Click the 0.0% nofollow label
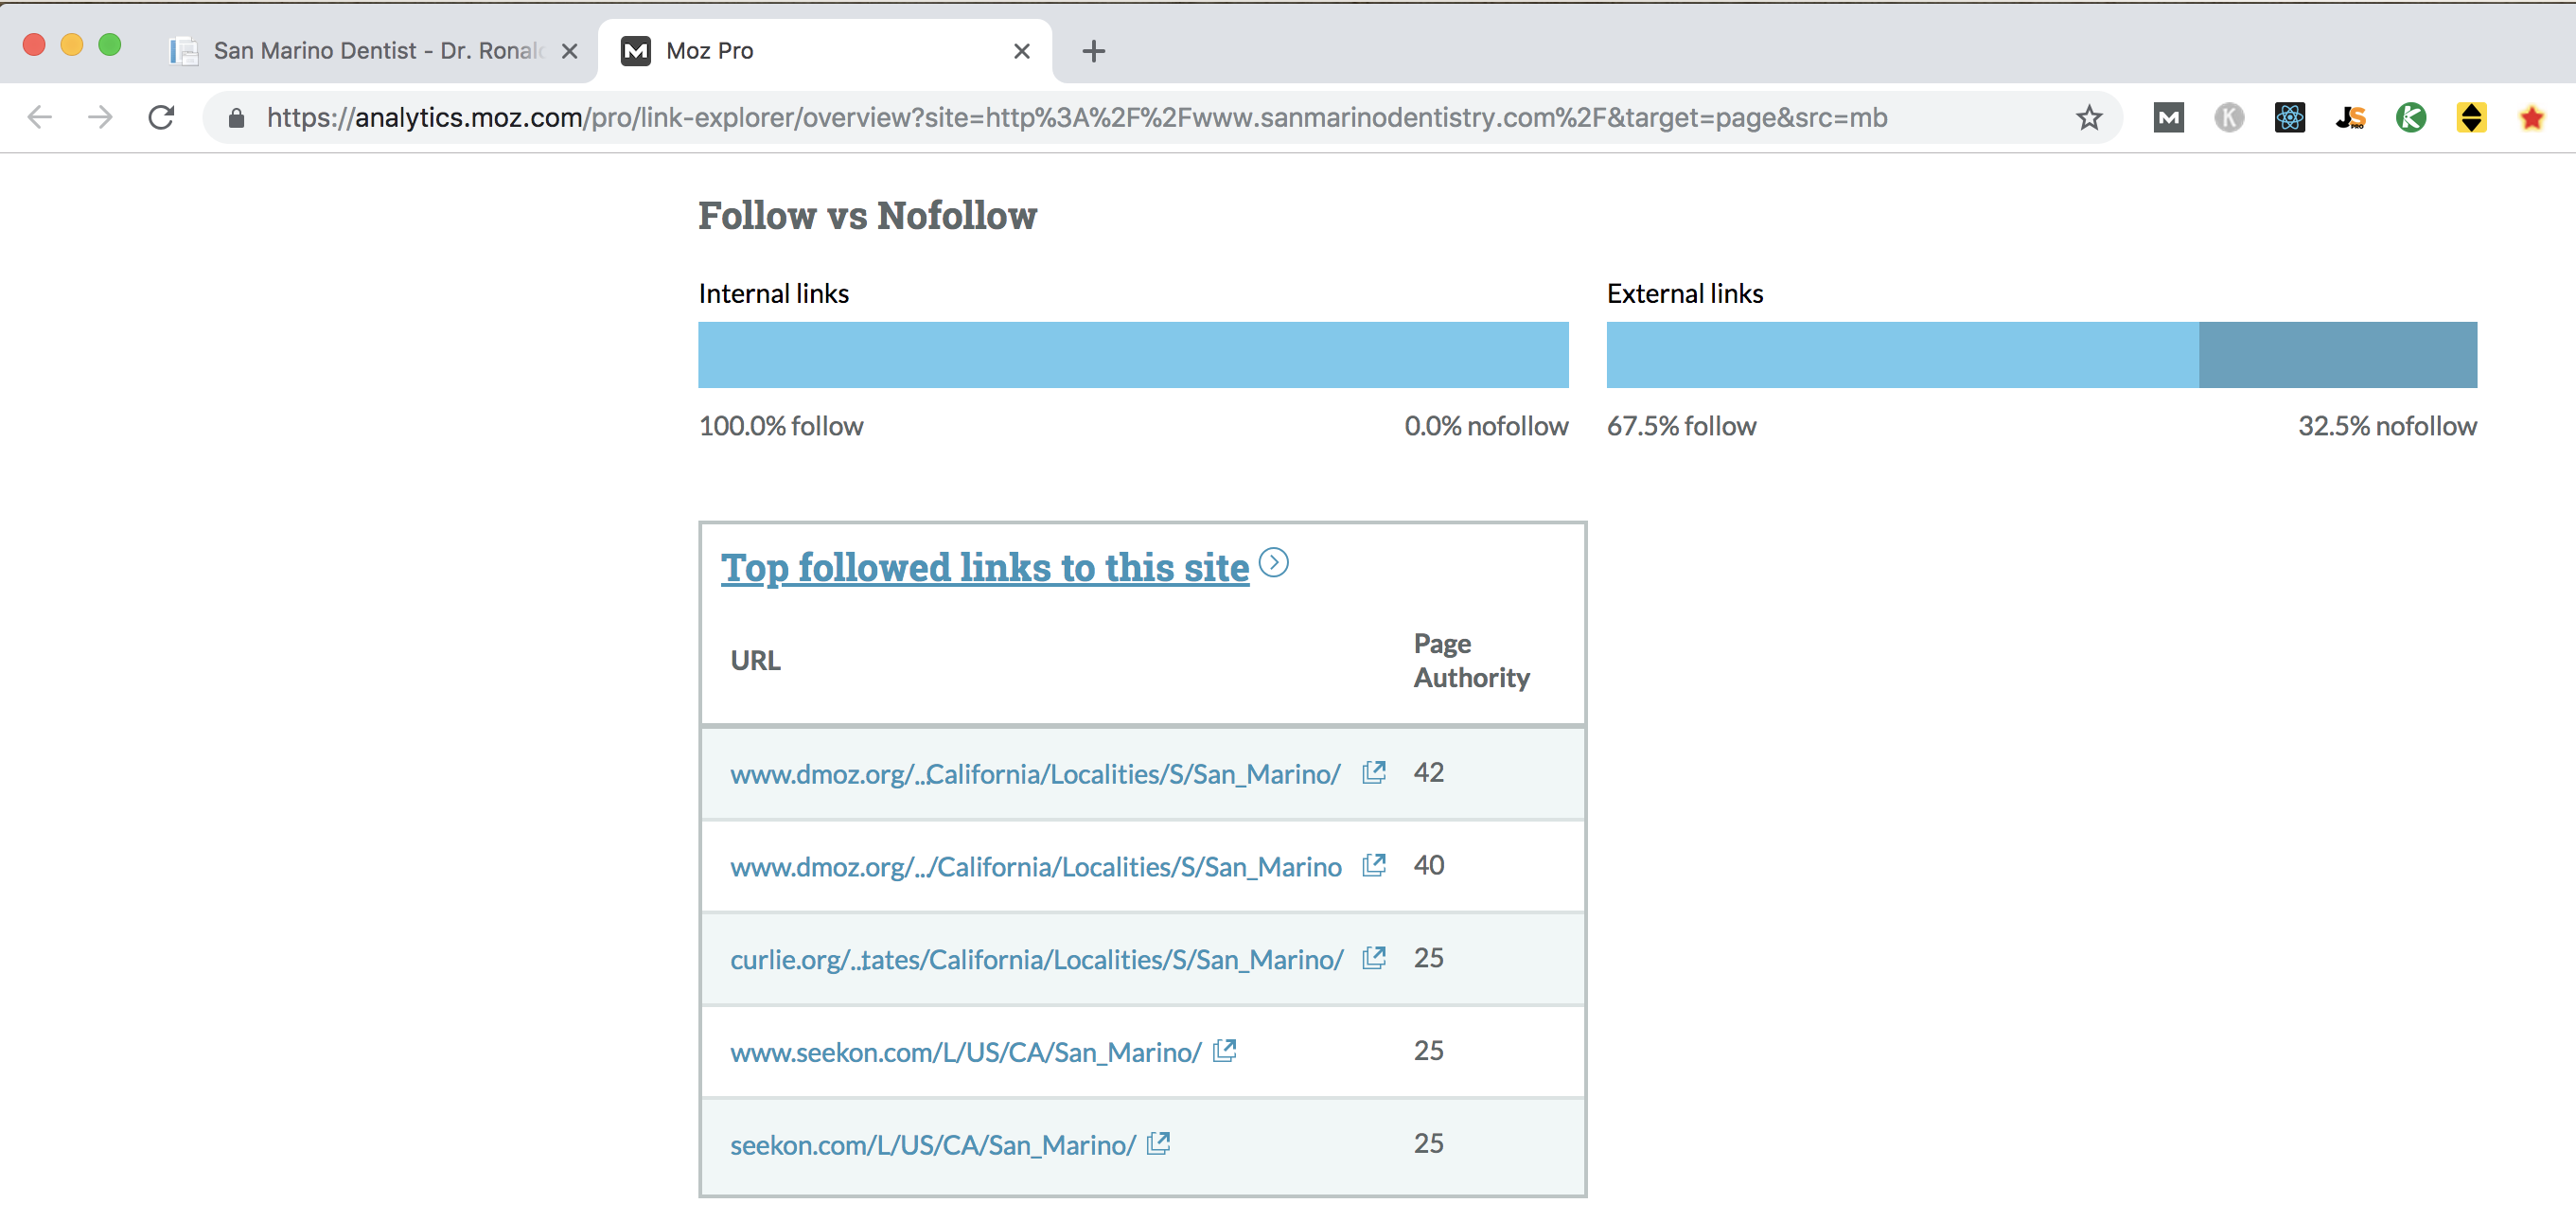Screen dimensions: 2576x1221 click(x=1486, y=426)
